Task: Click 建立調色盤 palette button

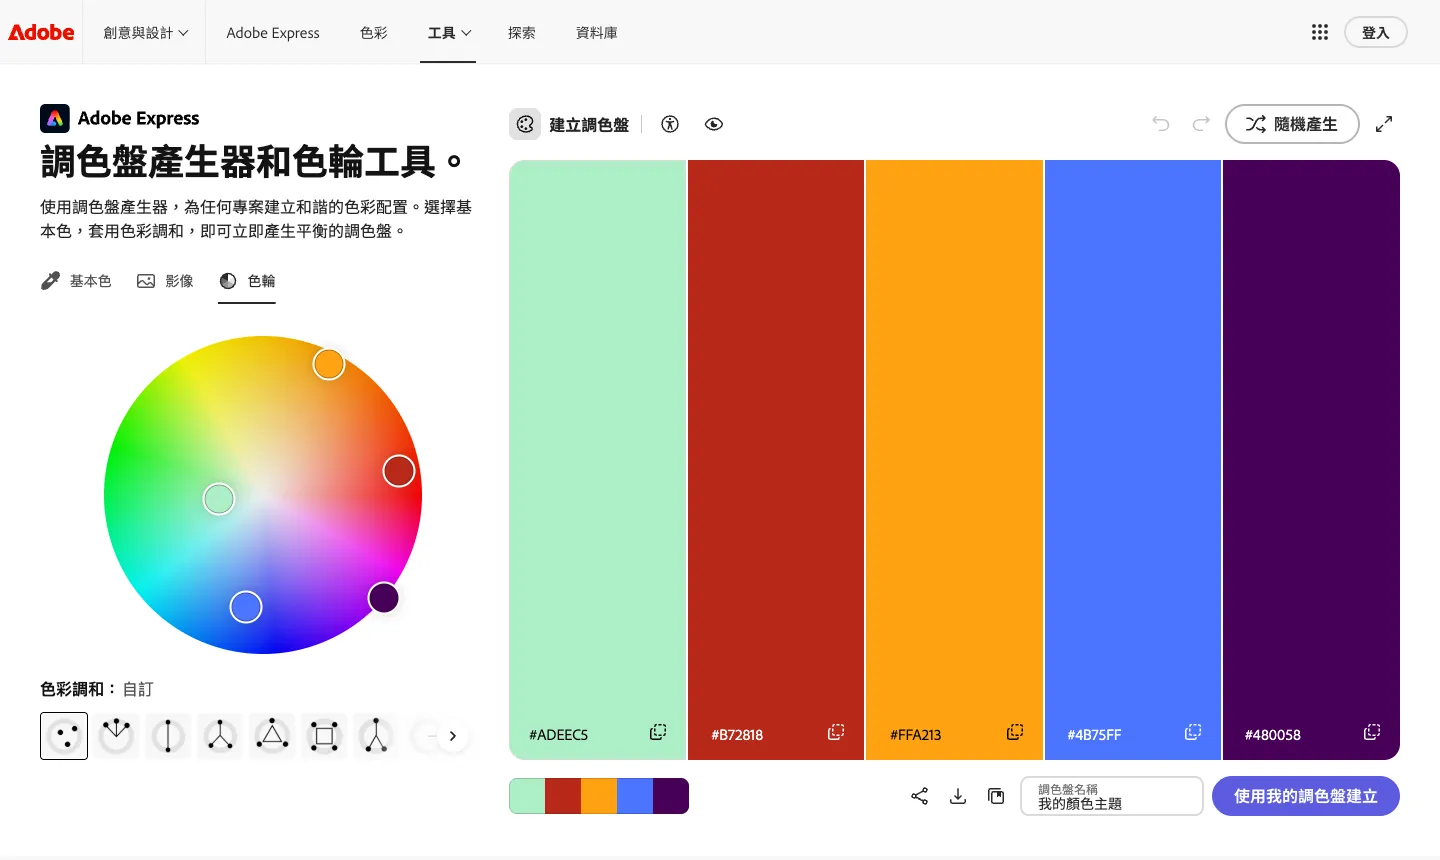Action: [570, 124]
